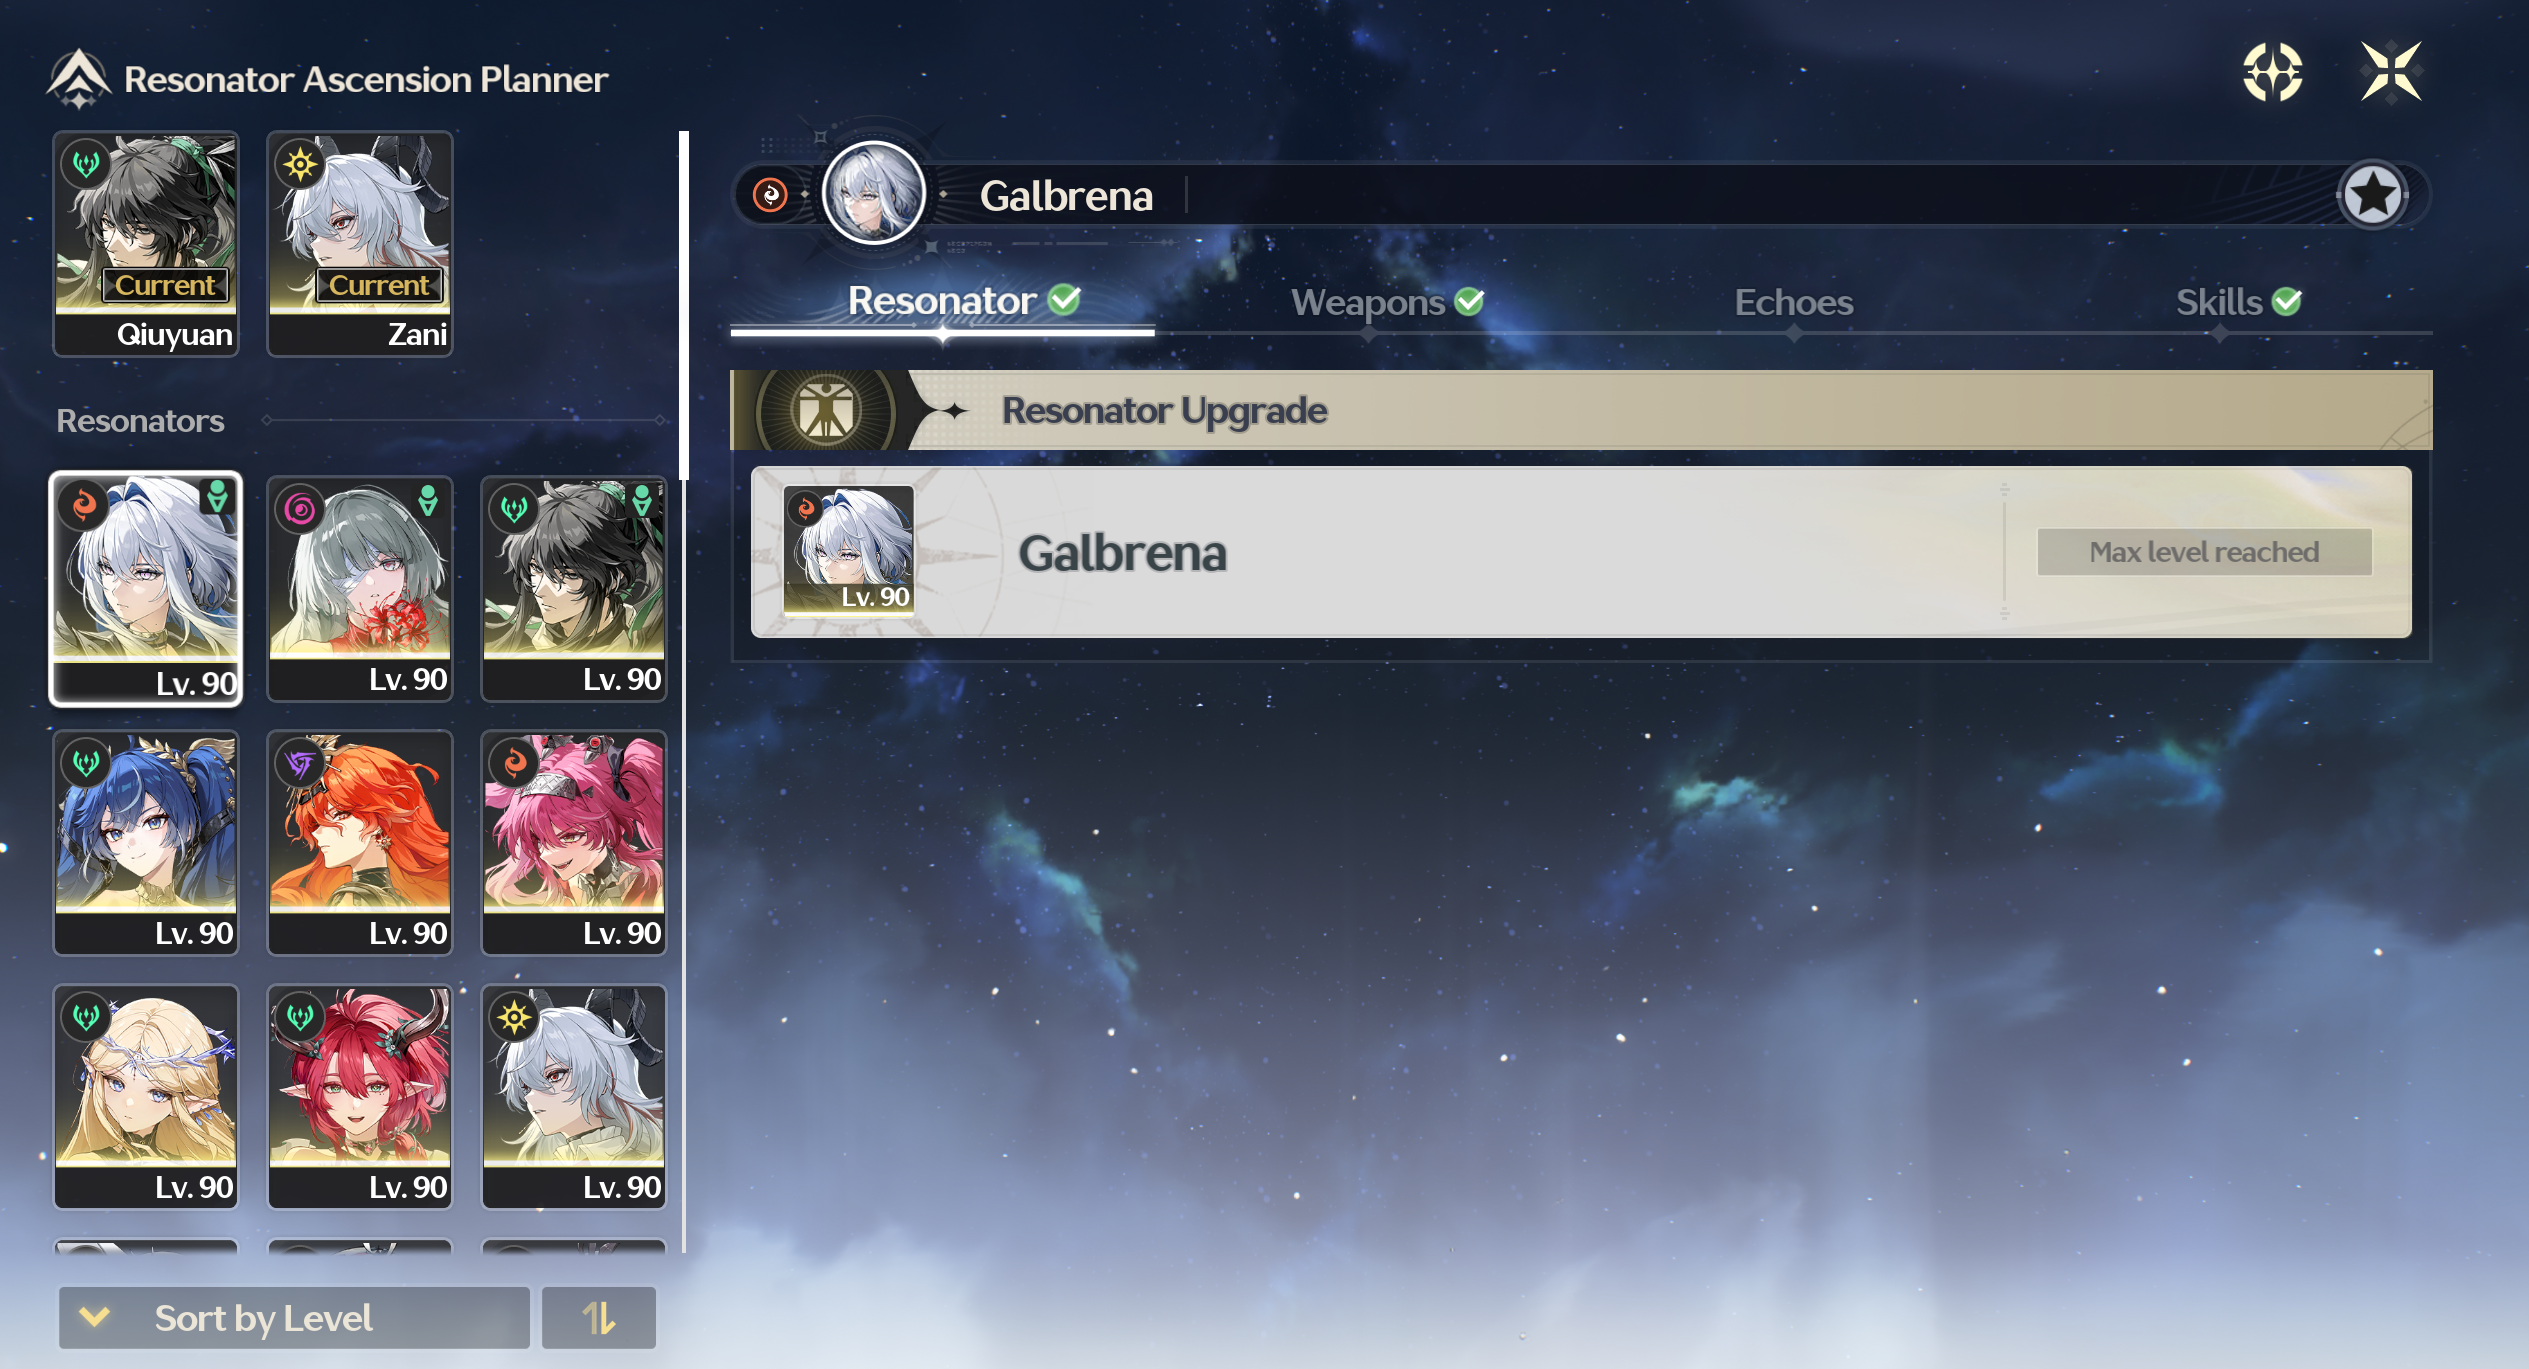Click the dropdown chevron in Sort by Level

coord(94,1316)
